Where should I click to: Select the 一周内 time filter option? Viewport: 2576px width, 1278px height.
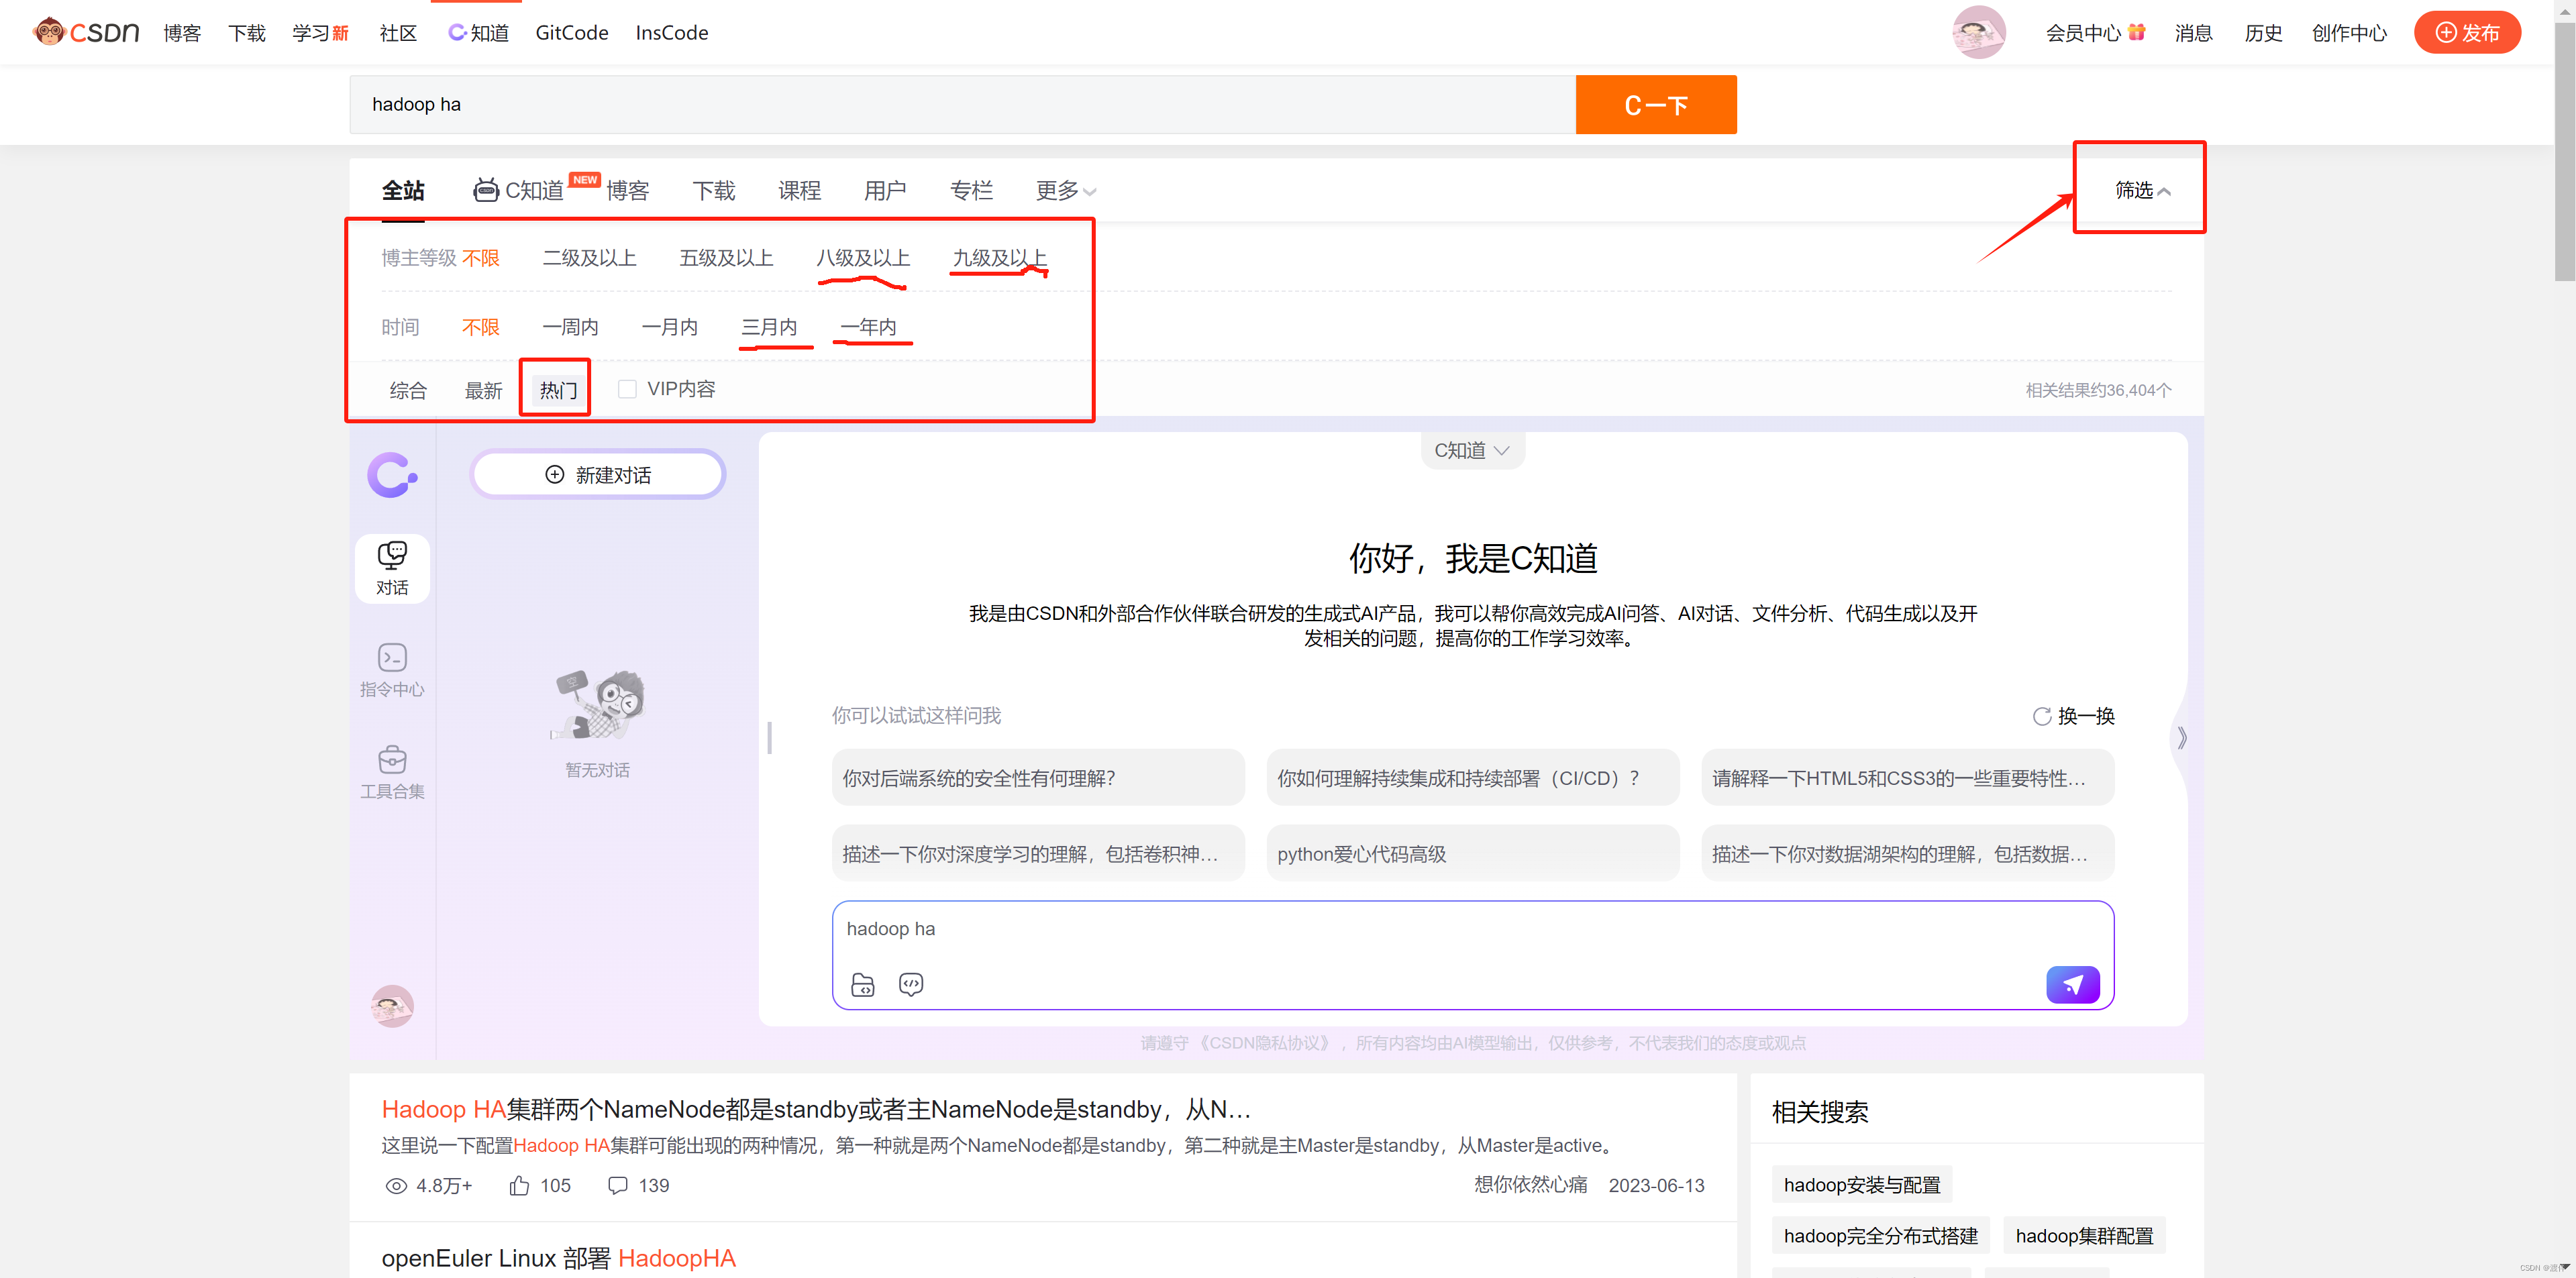(570, 327)
